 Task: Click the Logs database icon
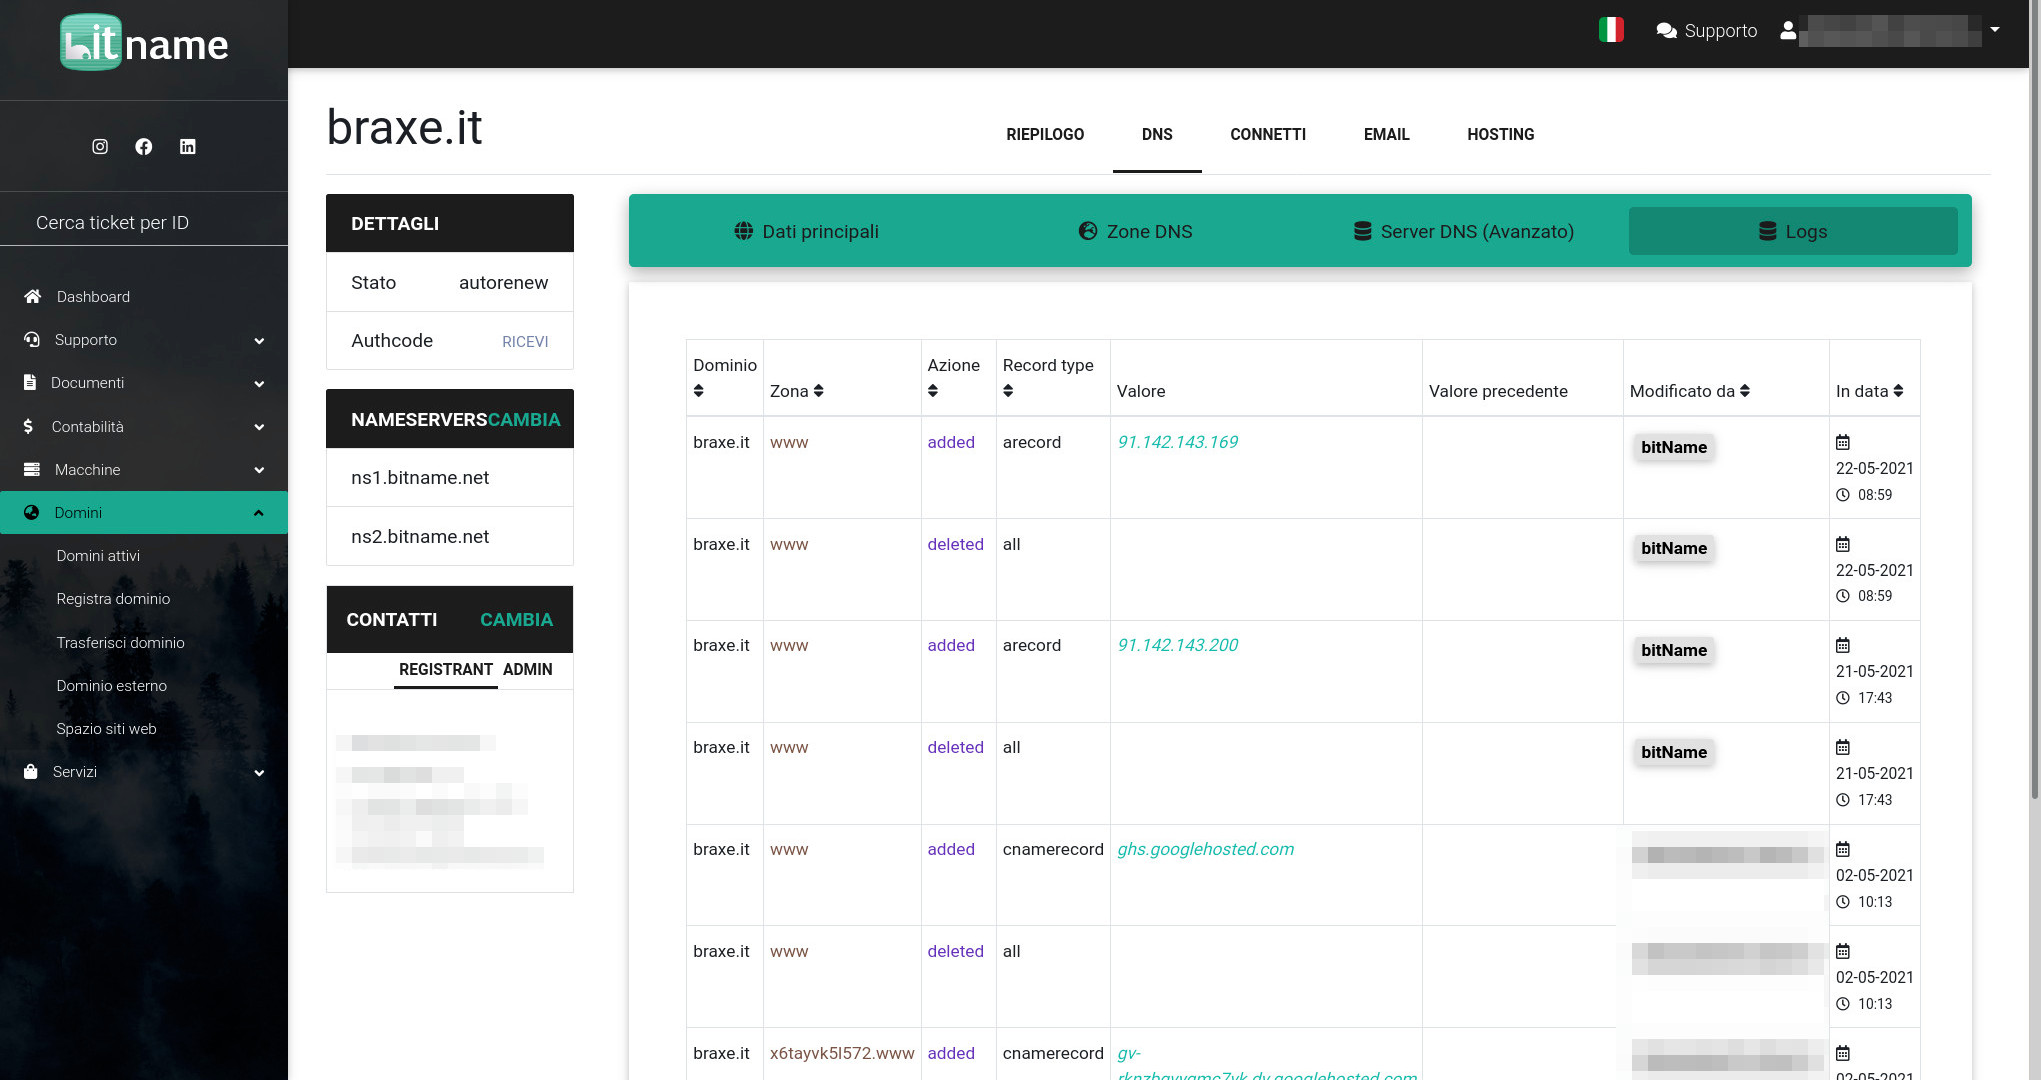[x=1767, y=231]
